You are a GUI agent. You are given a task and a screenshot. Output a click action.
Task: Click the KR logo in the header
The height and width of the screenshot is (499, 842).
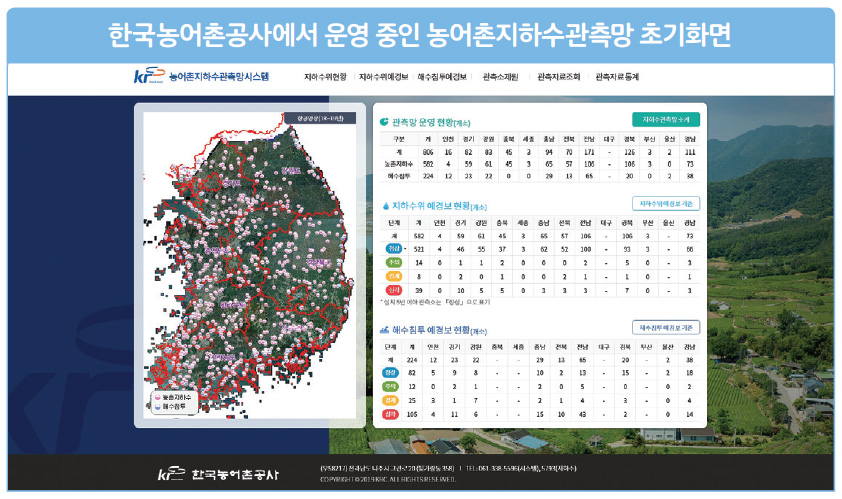pos(149,76)
